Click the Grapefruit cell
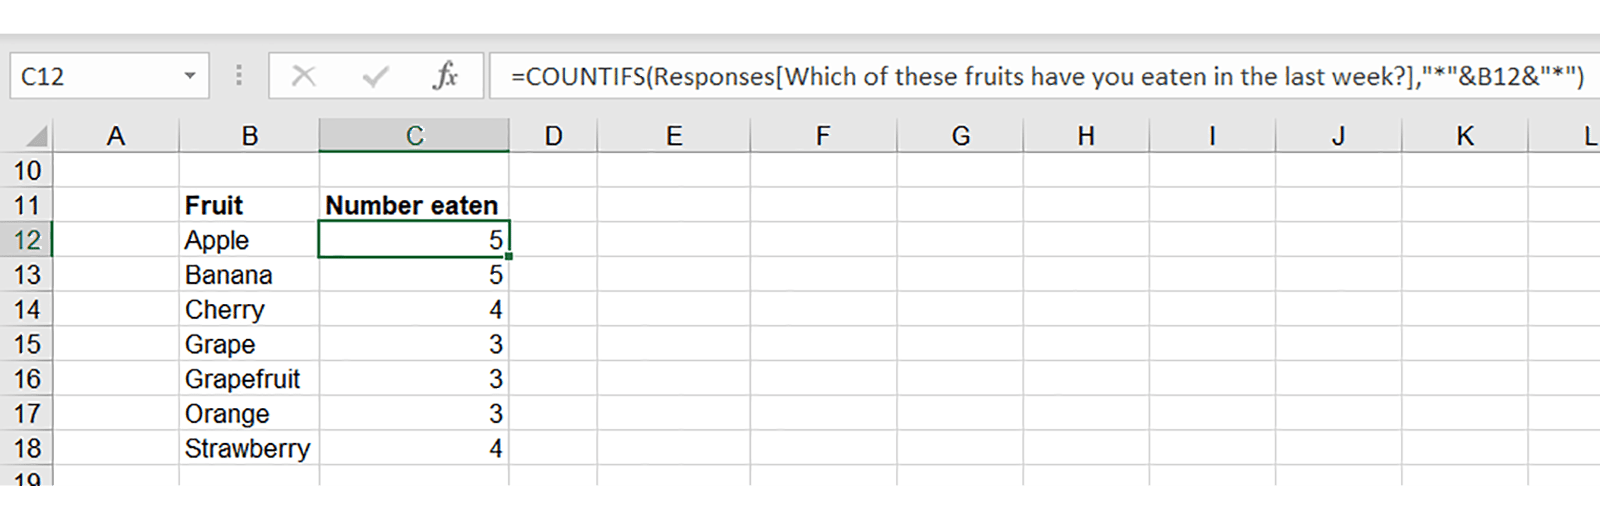The width and height of the screenshot is (1600, 520). 249,379
